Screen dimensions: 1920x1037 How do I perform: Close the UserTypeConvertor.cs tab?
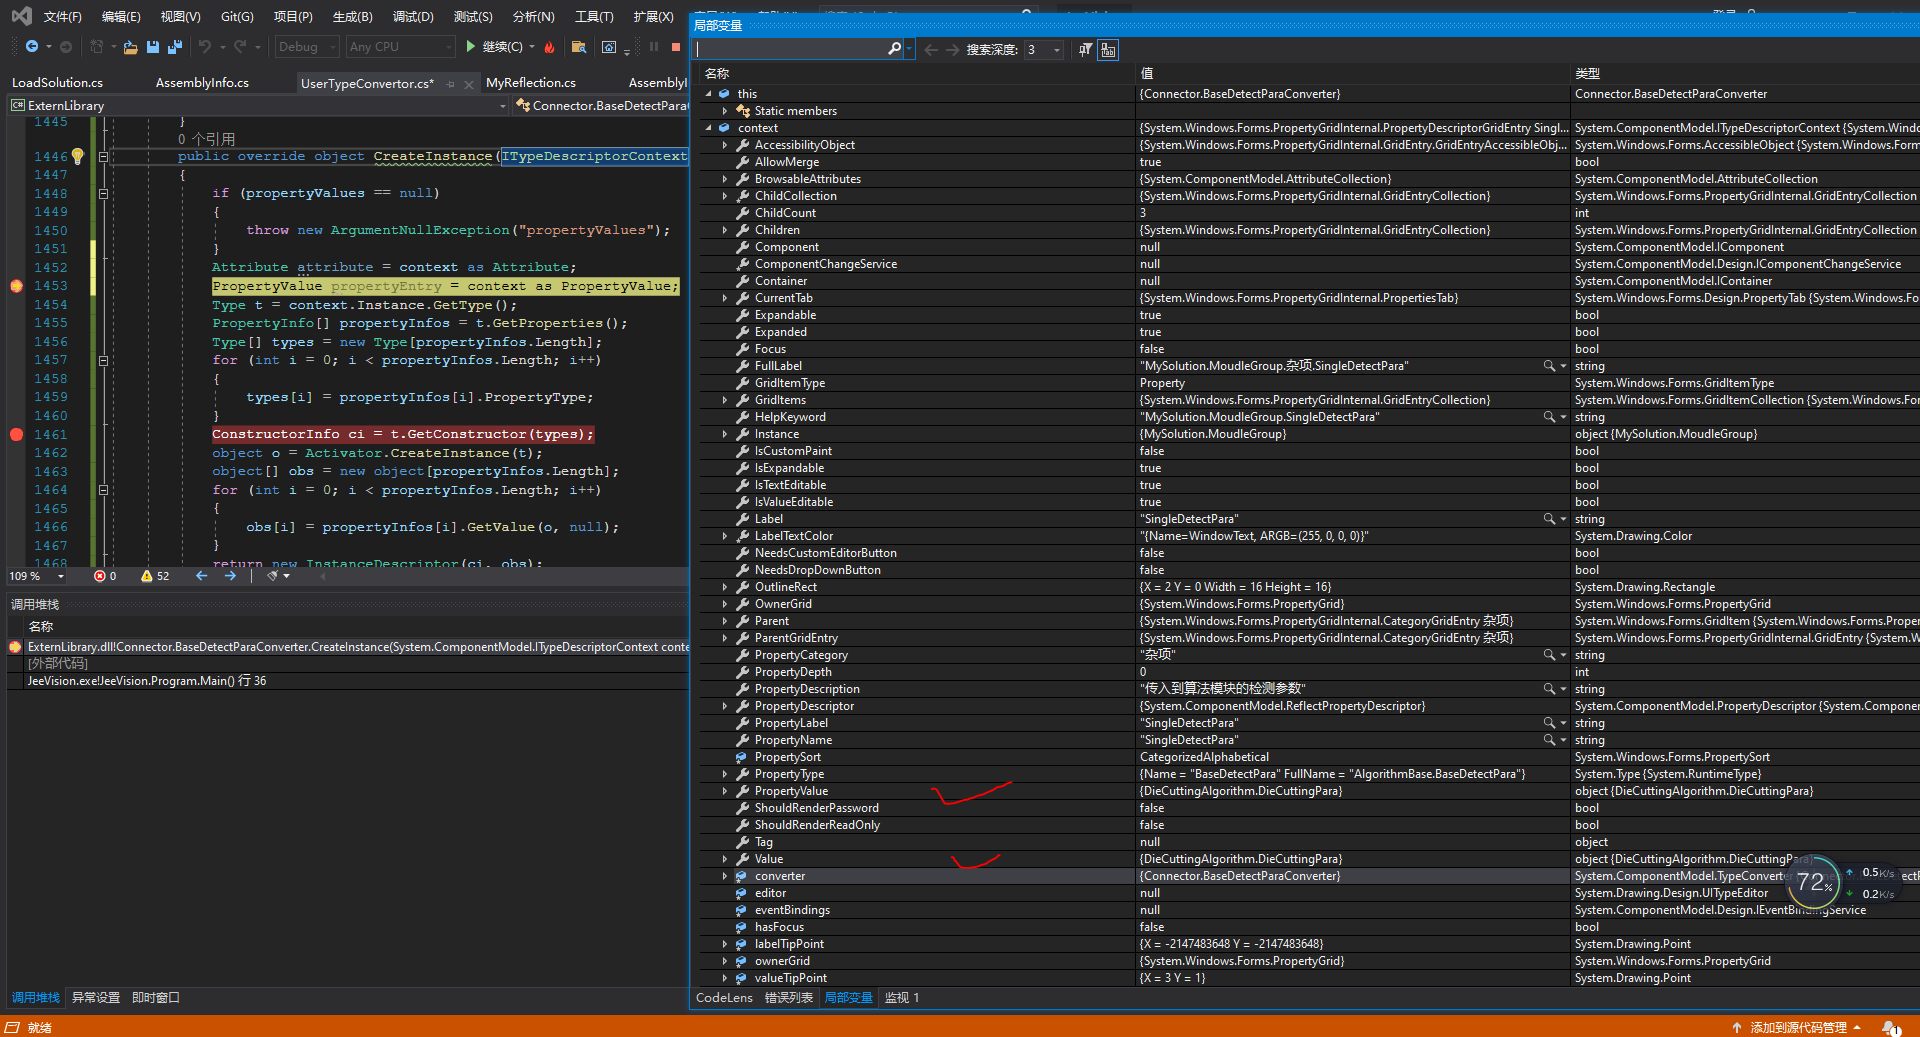click(469, 84)
